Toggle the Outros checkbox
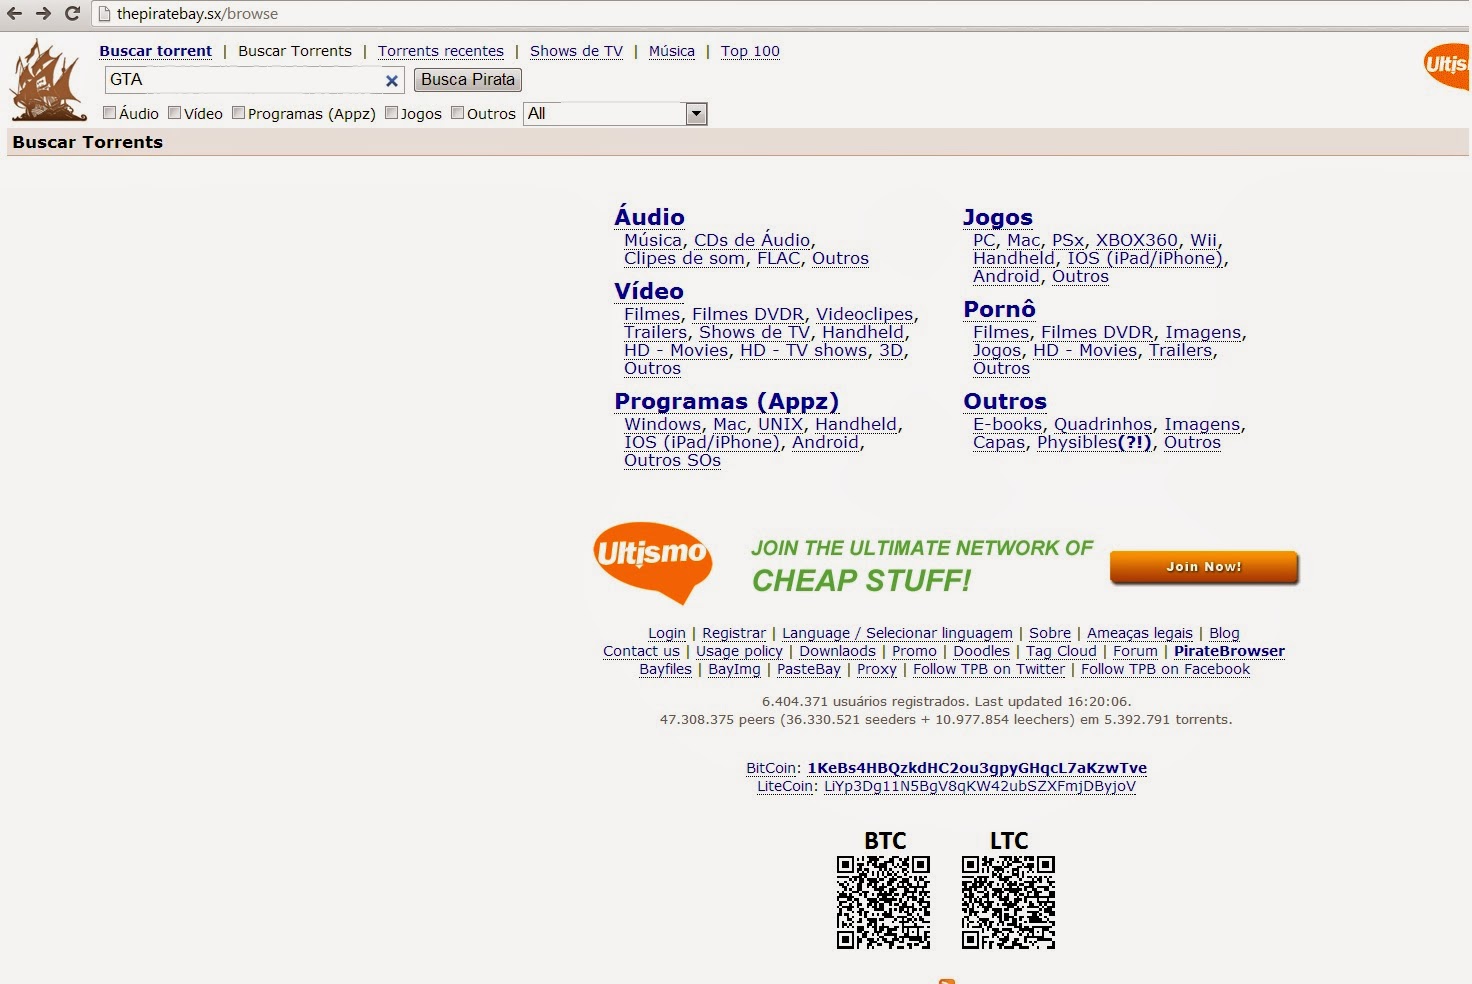Viewport: 1472px width, 984px height. coord(458,113)
